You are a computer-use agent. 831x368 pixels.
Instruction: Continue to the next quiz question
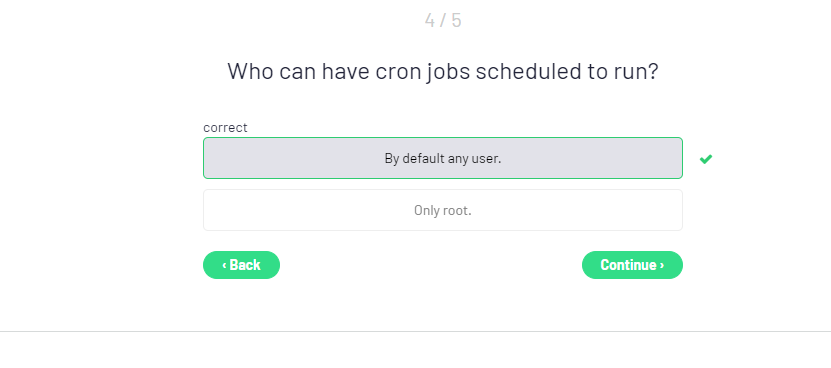click(x=632, y=265)
